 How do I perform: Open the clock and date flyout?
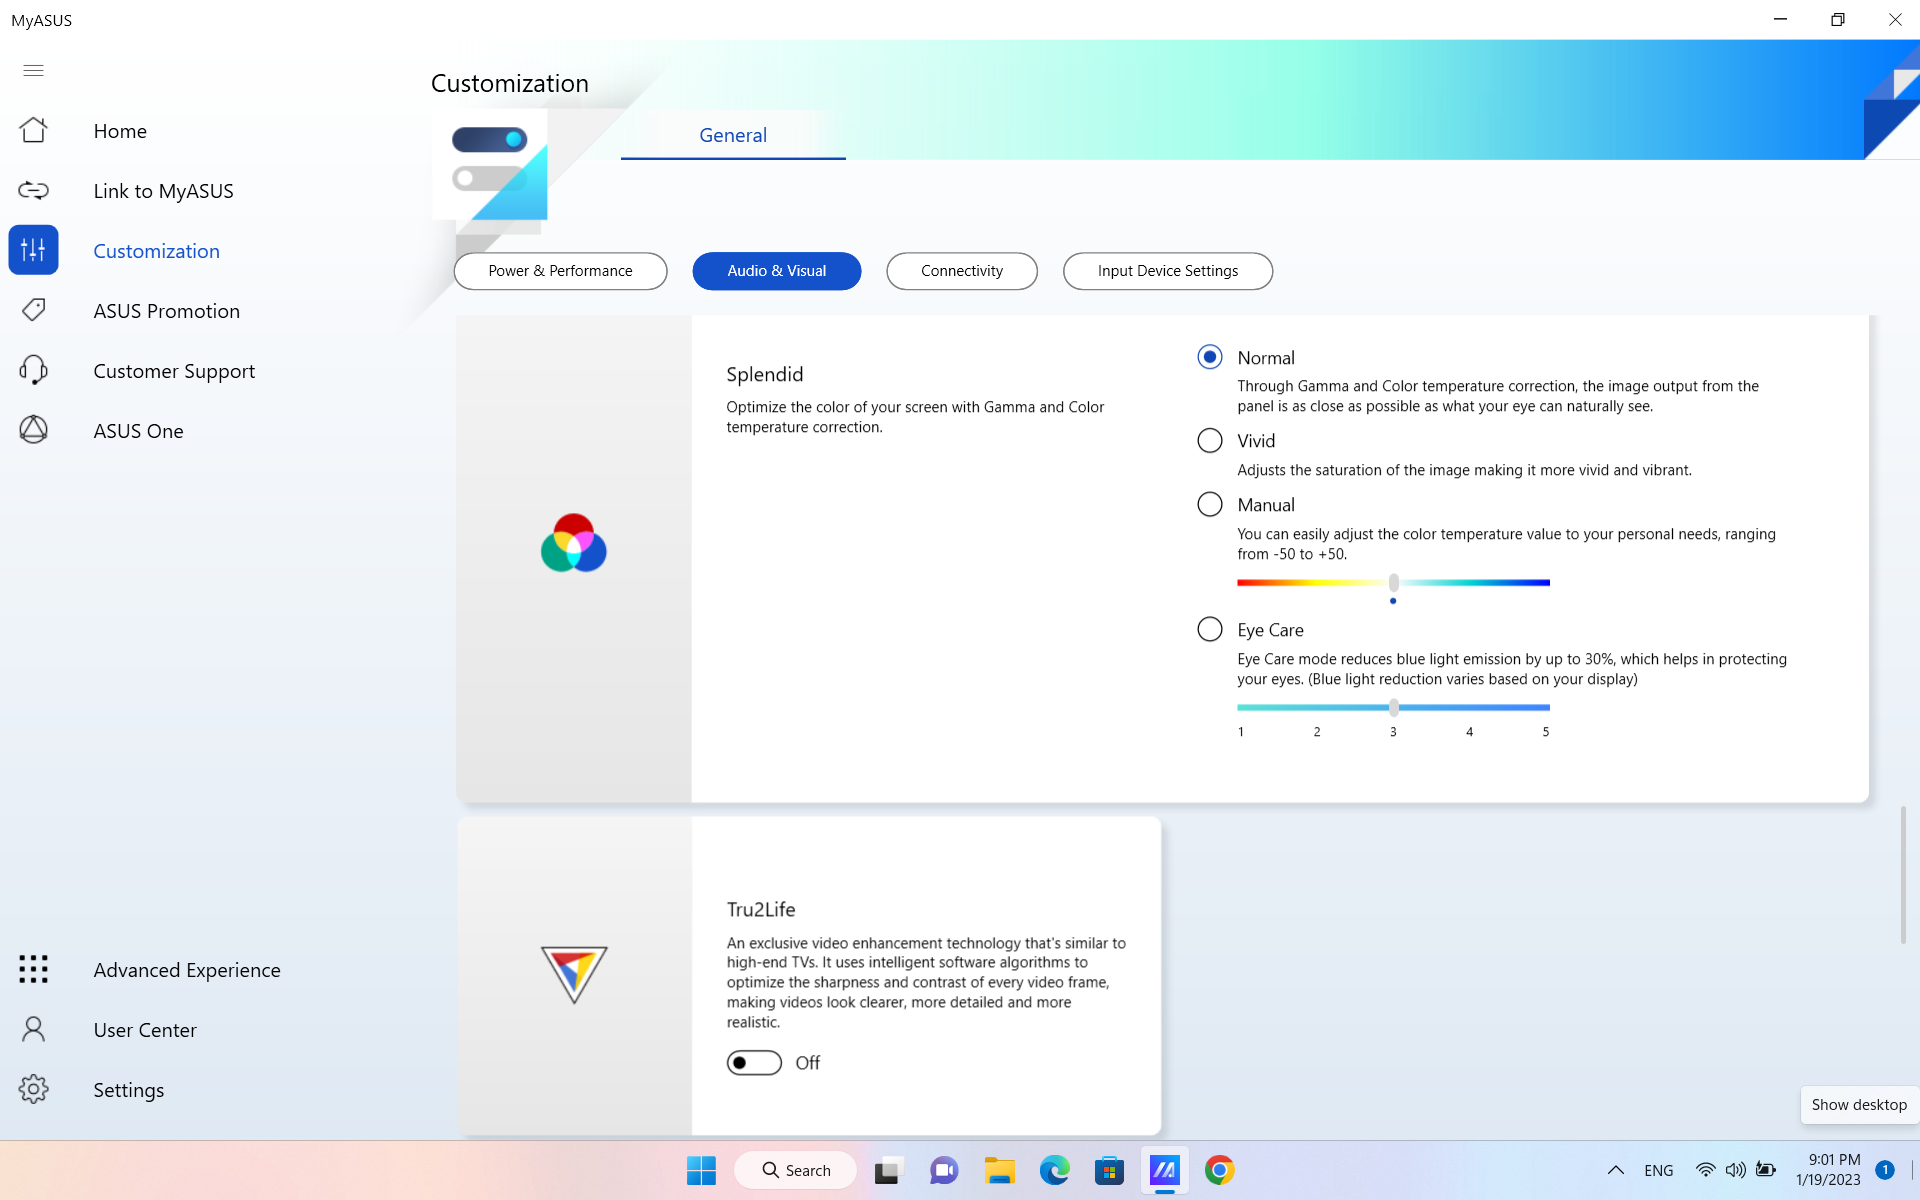click(1828, 1170)
